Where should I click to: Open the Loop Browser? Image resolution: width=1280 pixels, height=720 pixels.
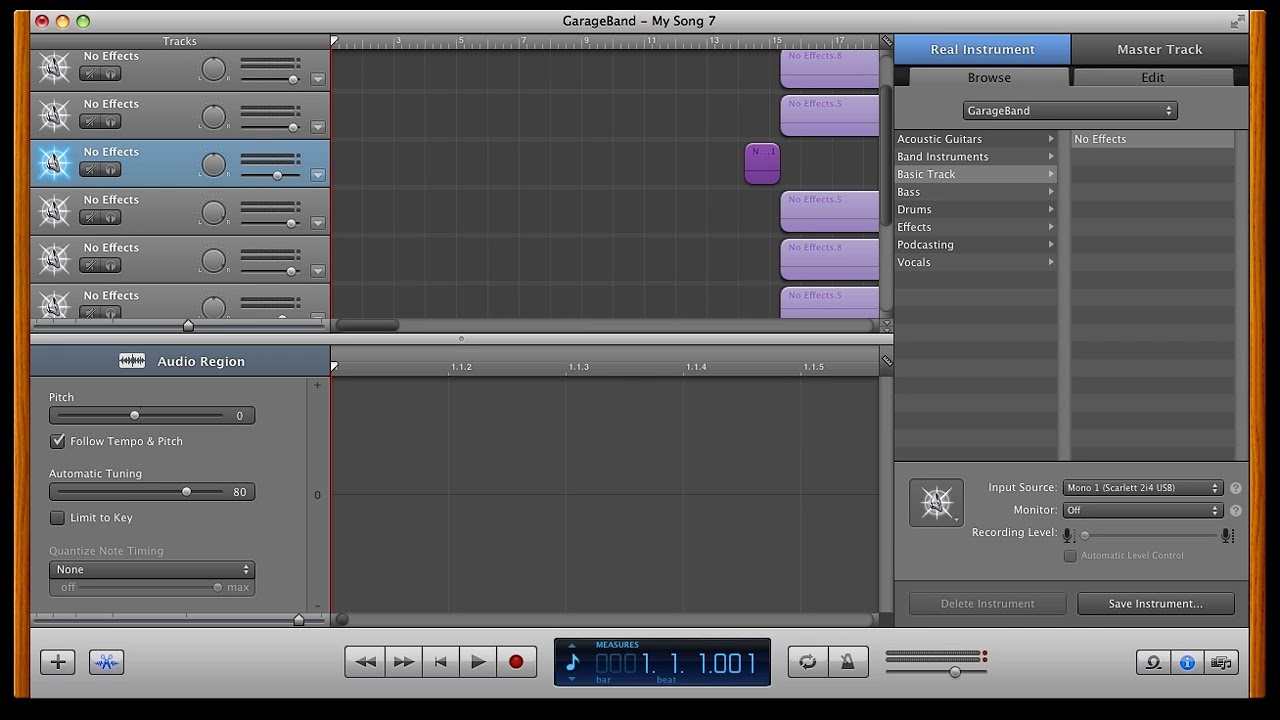click(1153, 662)
